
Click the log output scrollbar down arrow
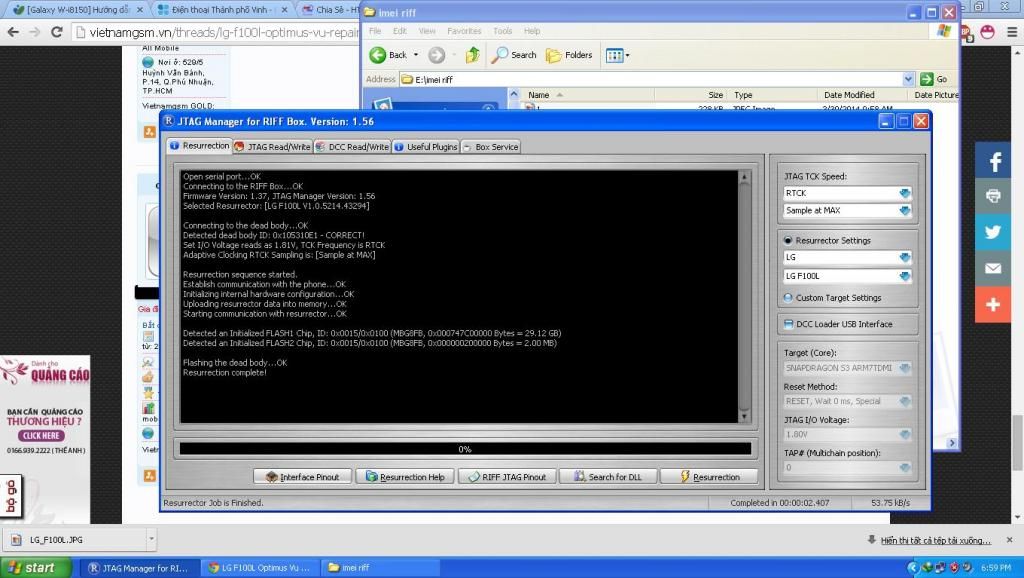tap(744, 417)
